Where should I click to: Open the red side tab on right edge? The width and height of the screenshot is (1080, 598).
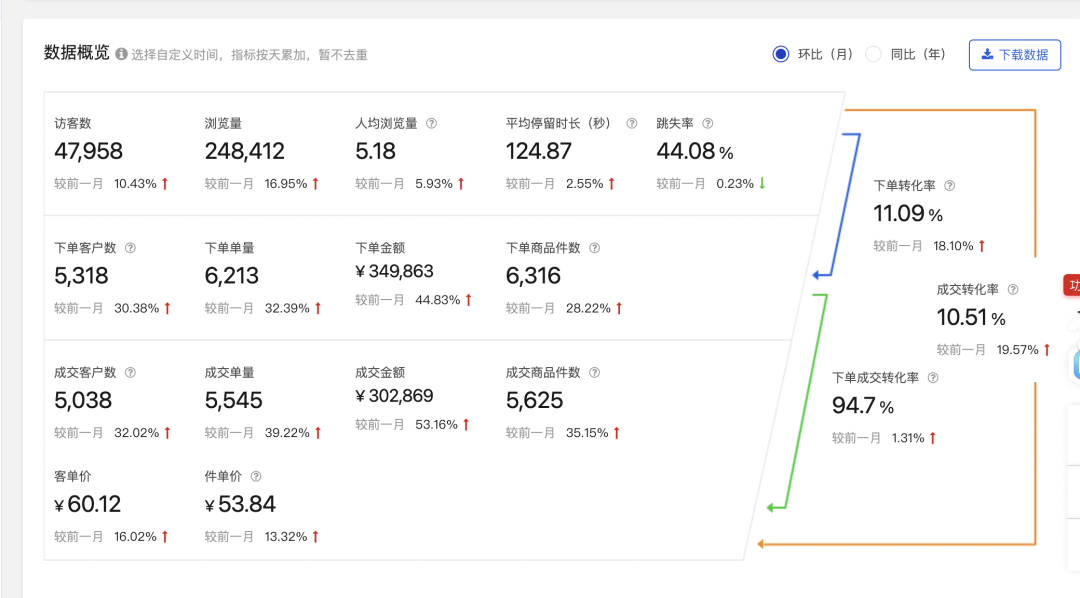point(1072,285)
